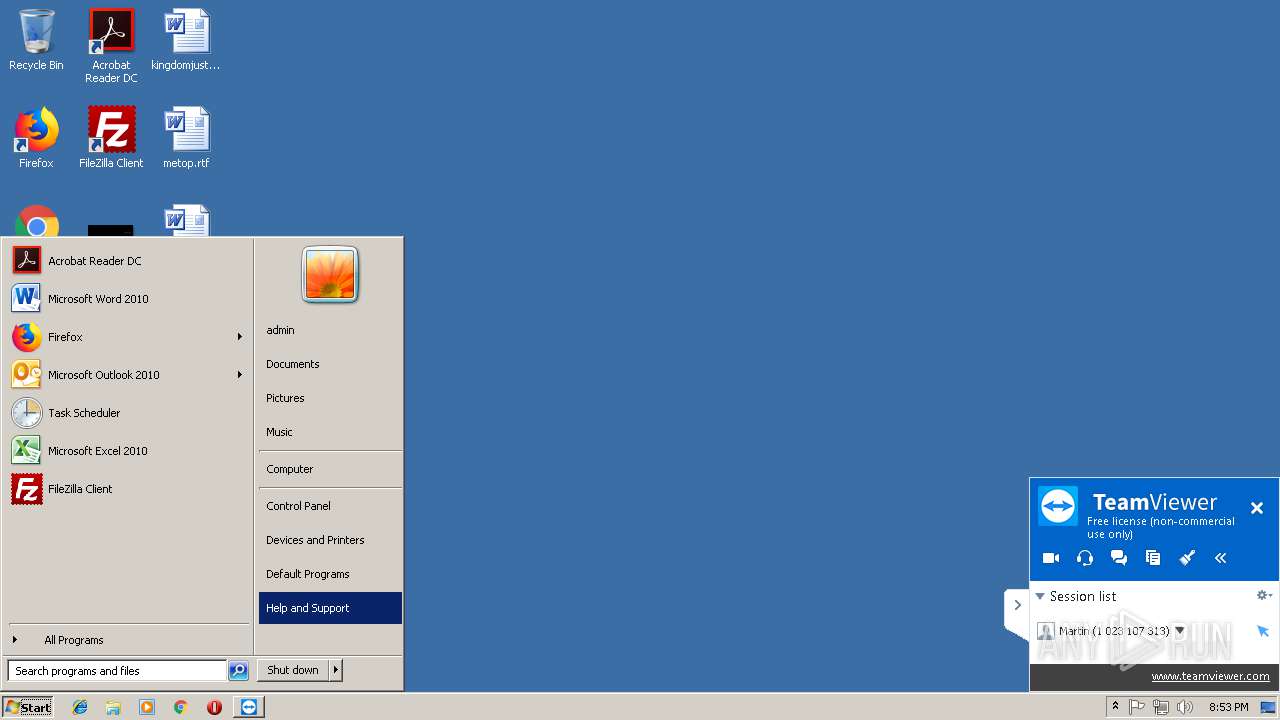This screenshot has width=1280, height=720.
Task: Launch Task Scheduler from Start menu
Action: click(x=128, y=413)
